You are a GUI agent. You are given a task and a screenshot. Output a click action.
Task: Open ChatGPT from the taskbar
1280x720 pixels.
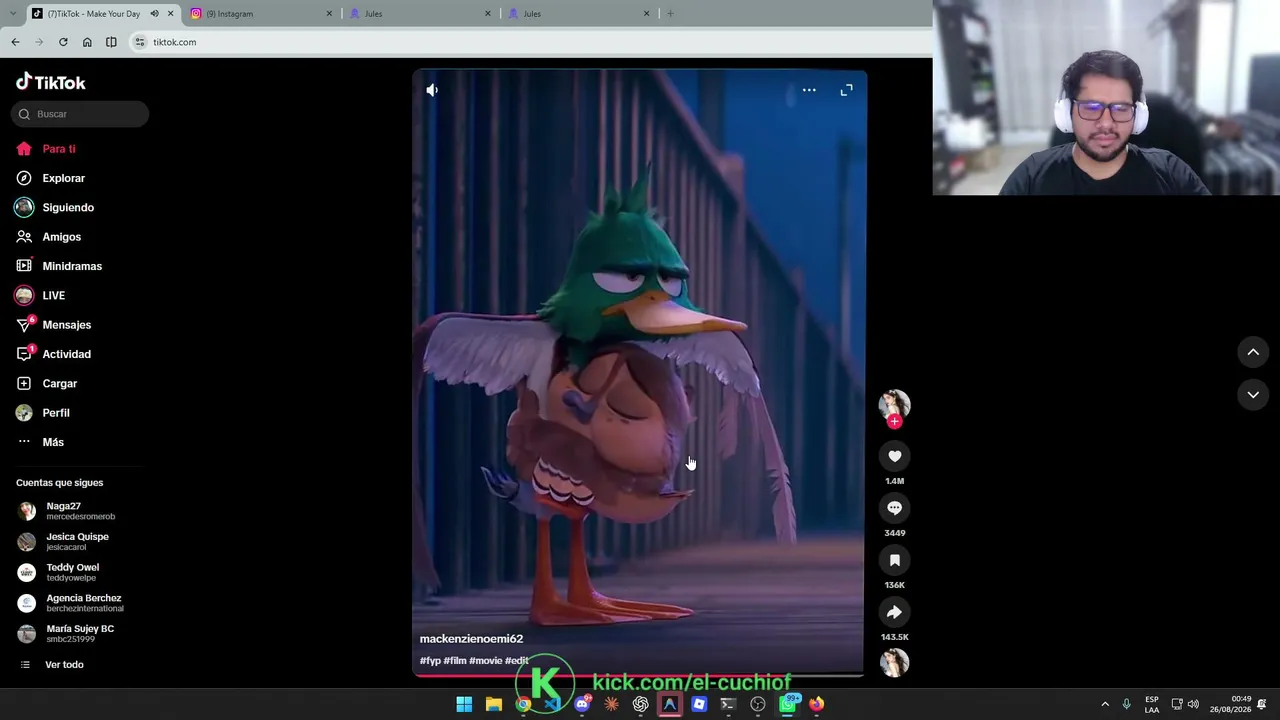click(640, 704)
